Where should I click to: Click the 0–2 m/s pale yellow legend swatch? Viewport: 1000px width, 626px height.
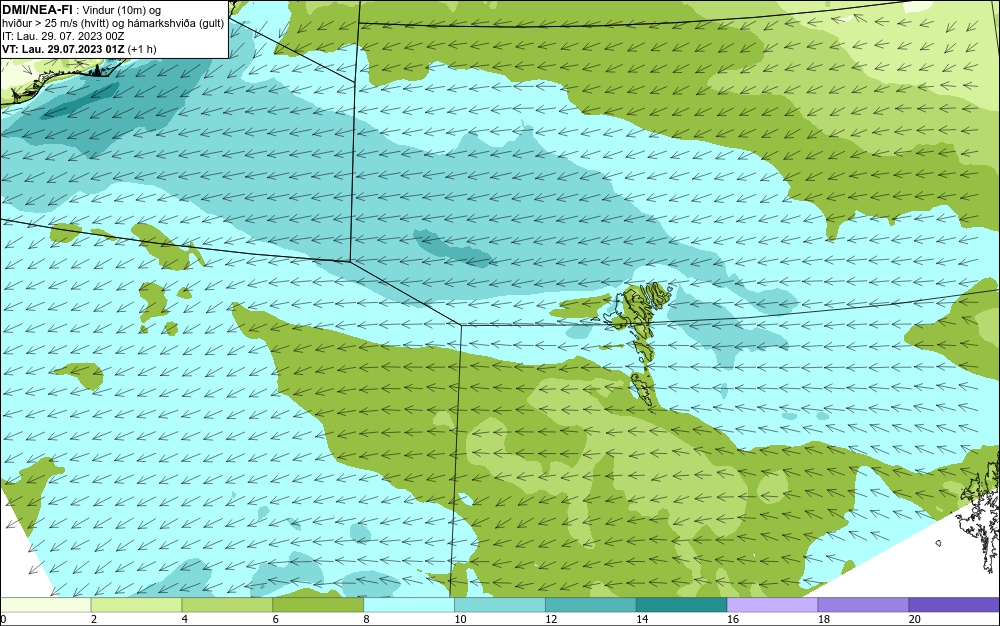click(x=46, y=605)
